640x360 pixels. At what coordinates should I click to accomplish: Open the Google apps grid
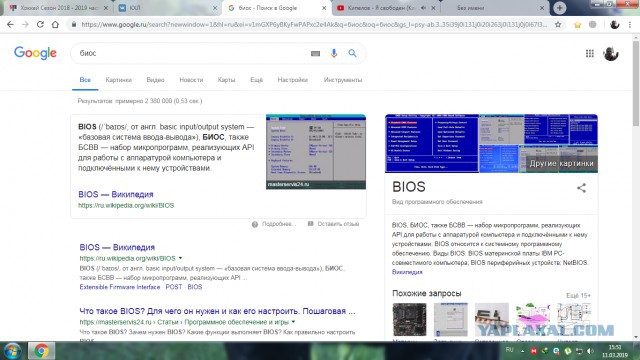(x=590, y=53)
